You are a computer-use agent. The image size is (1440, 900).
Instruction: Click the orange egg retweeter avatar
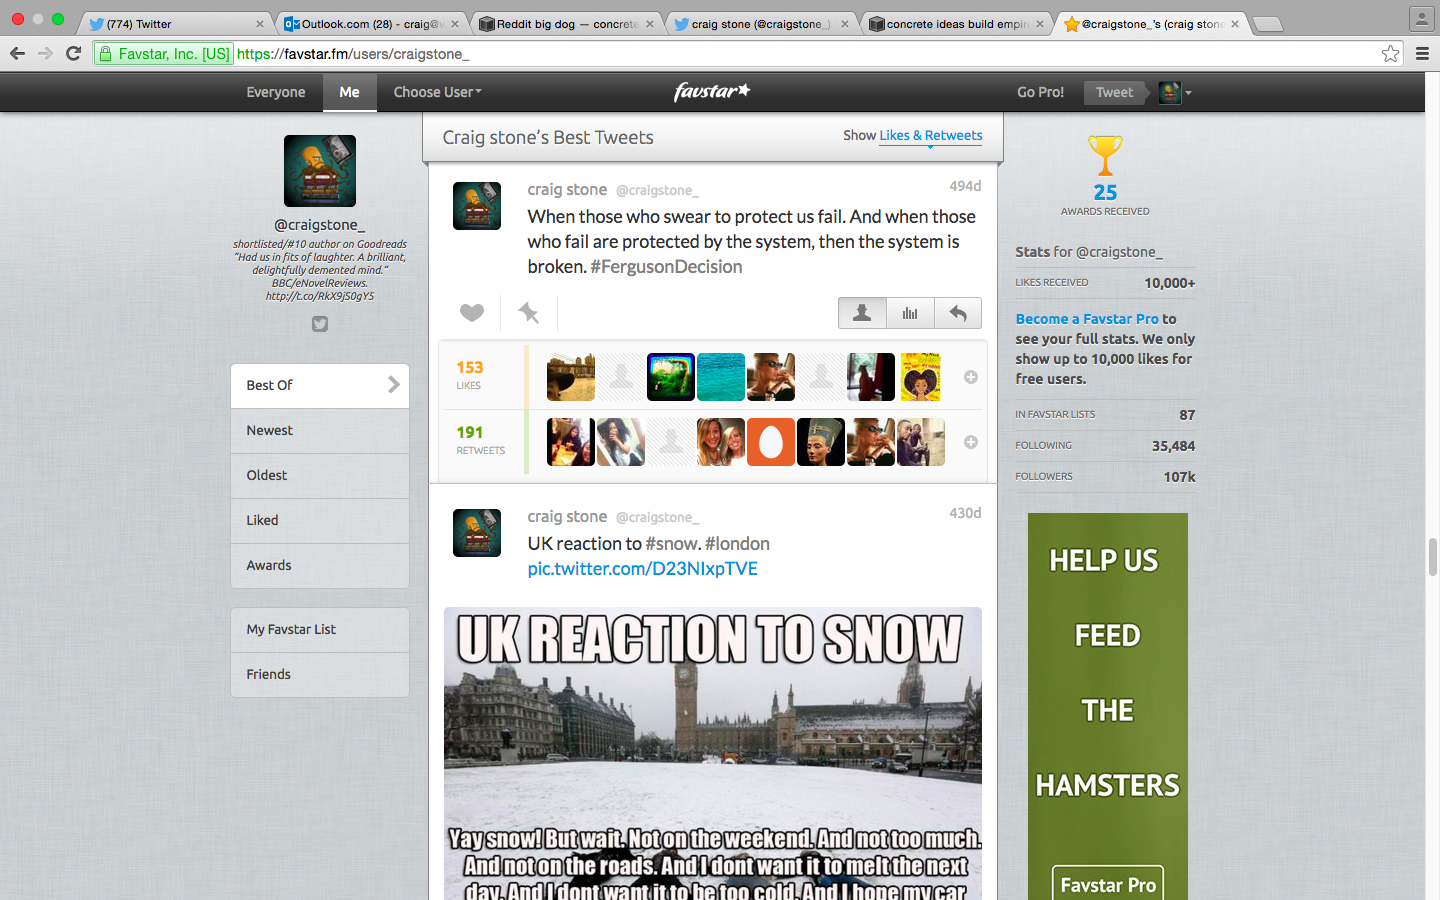(x=770, y=442)
